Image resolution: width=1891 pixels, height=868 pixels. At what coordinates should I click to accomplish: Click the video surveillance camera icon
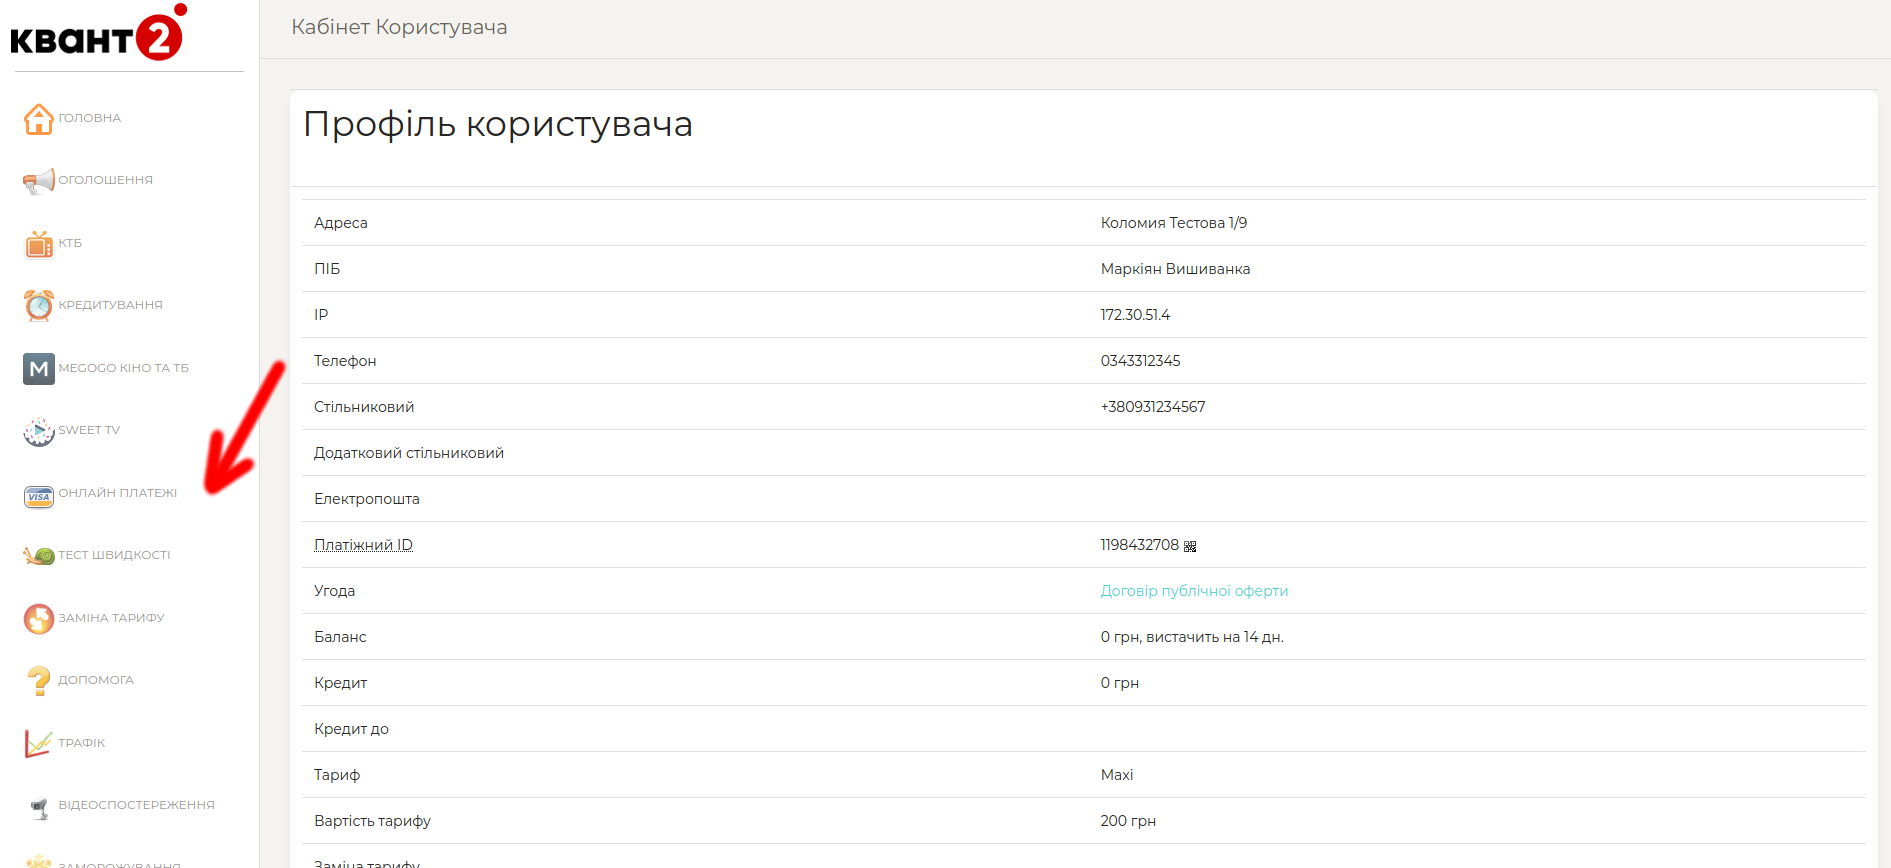pos(38,807)
